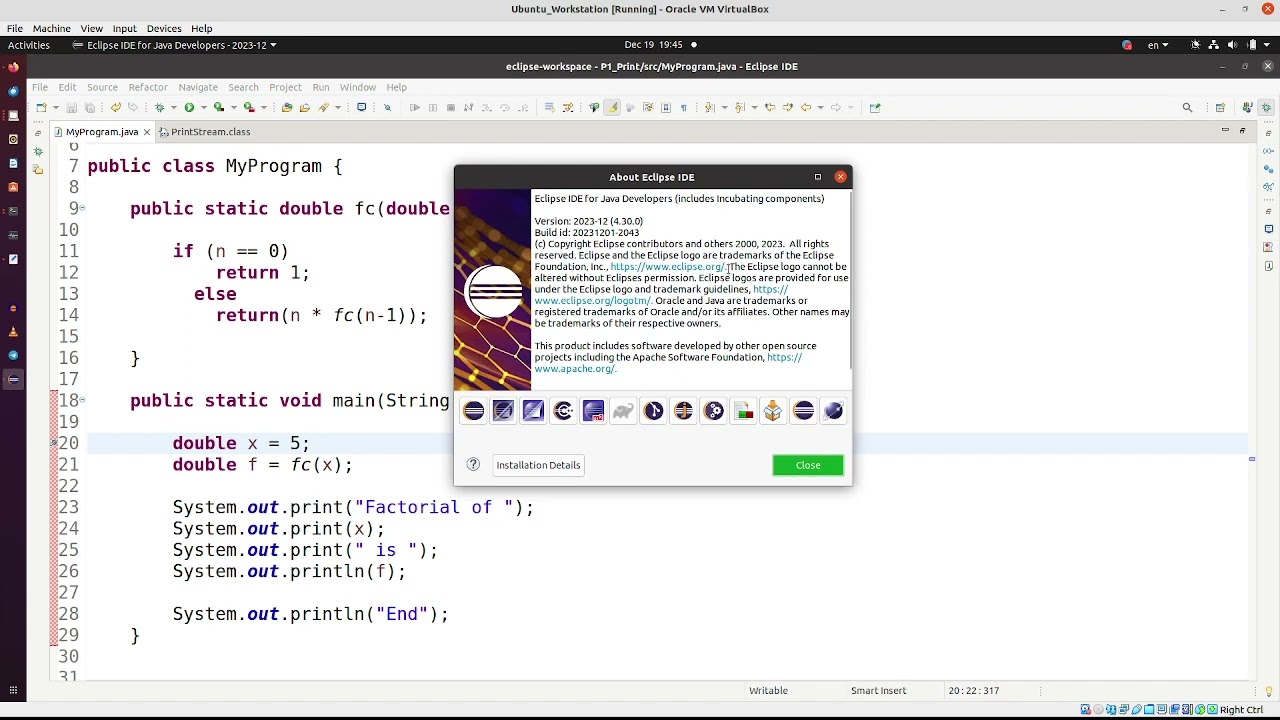Open the help question mark in About dialog
The width and height of the screenshot is (1280, 720).
473,464
